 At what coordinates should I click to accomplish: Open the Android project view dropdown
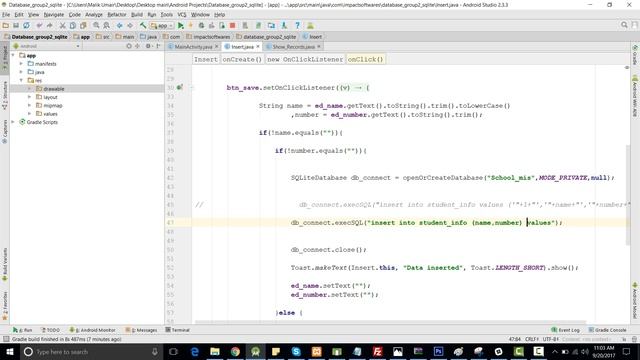pos(47,46)
